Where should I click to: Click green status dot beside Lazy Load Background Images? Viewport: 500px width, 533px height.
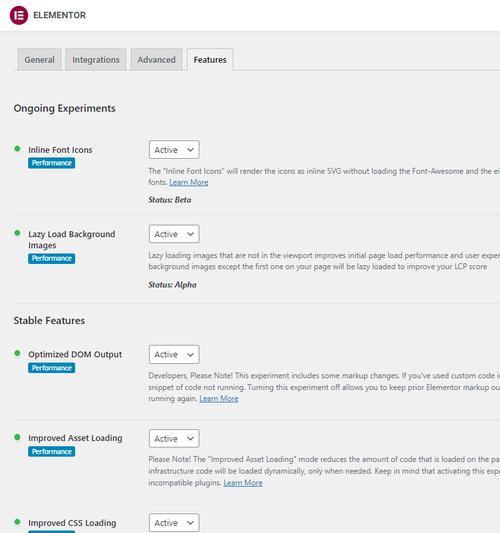pyautogui.click(x=17, y=233)
